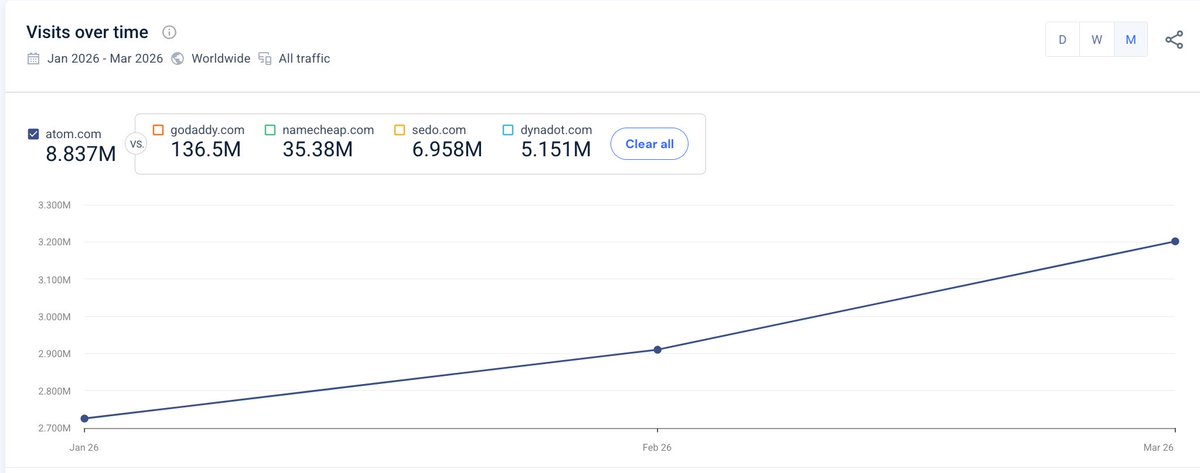Switch to weekly W granularity
1200x473 pixels.
1097,40
